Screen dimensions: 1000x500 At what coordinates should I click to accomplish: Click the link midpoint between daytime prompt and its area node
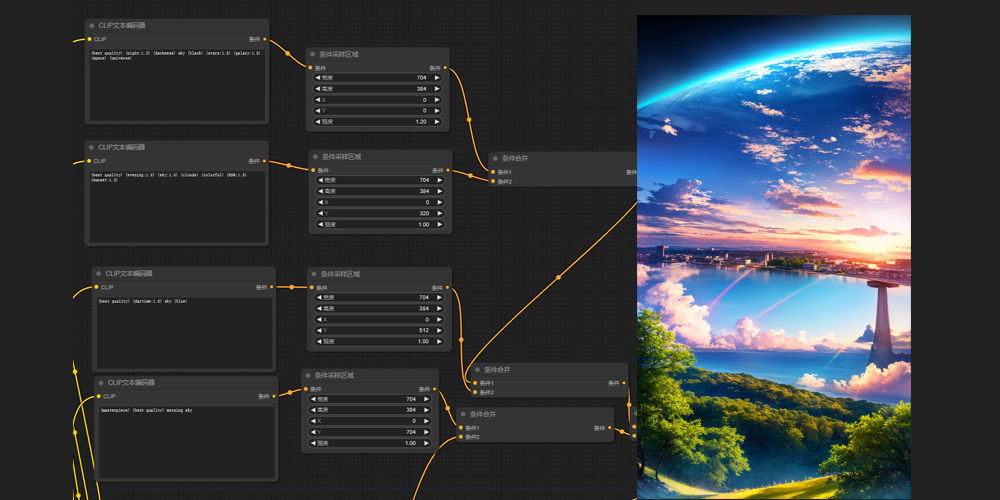point(291,287)
